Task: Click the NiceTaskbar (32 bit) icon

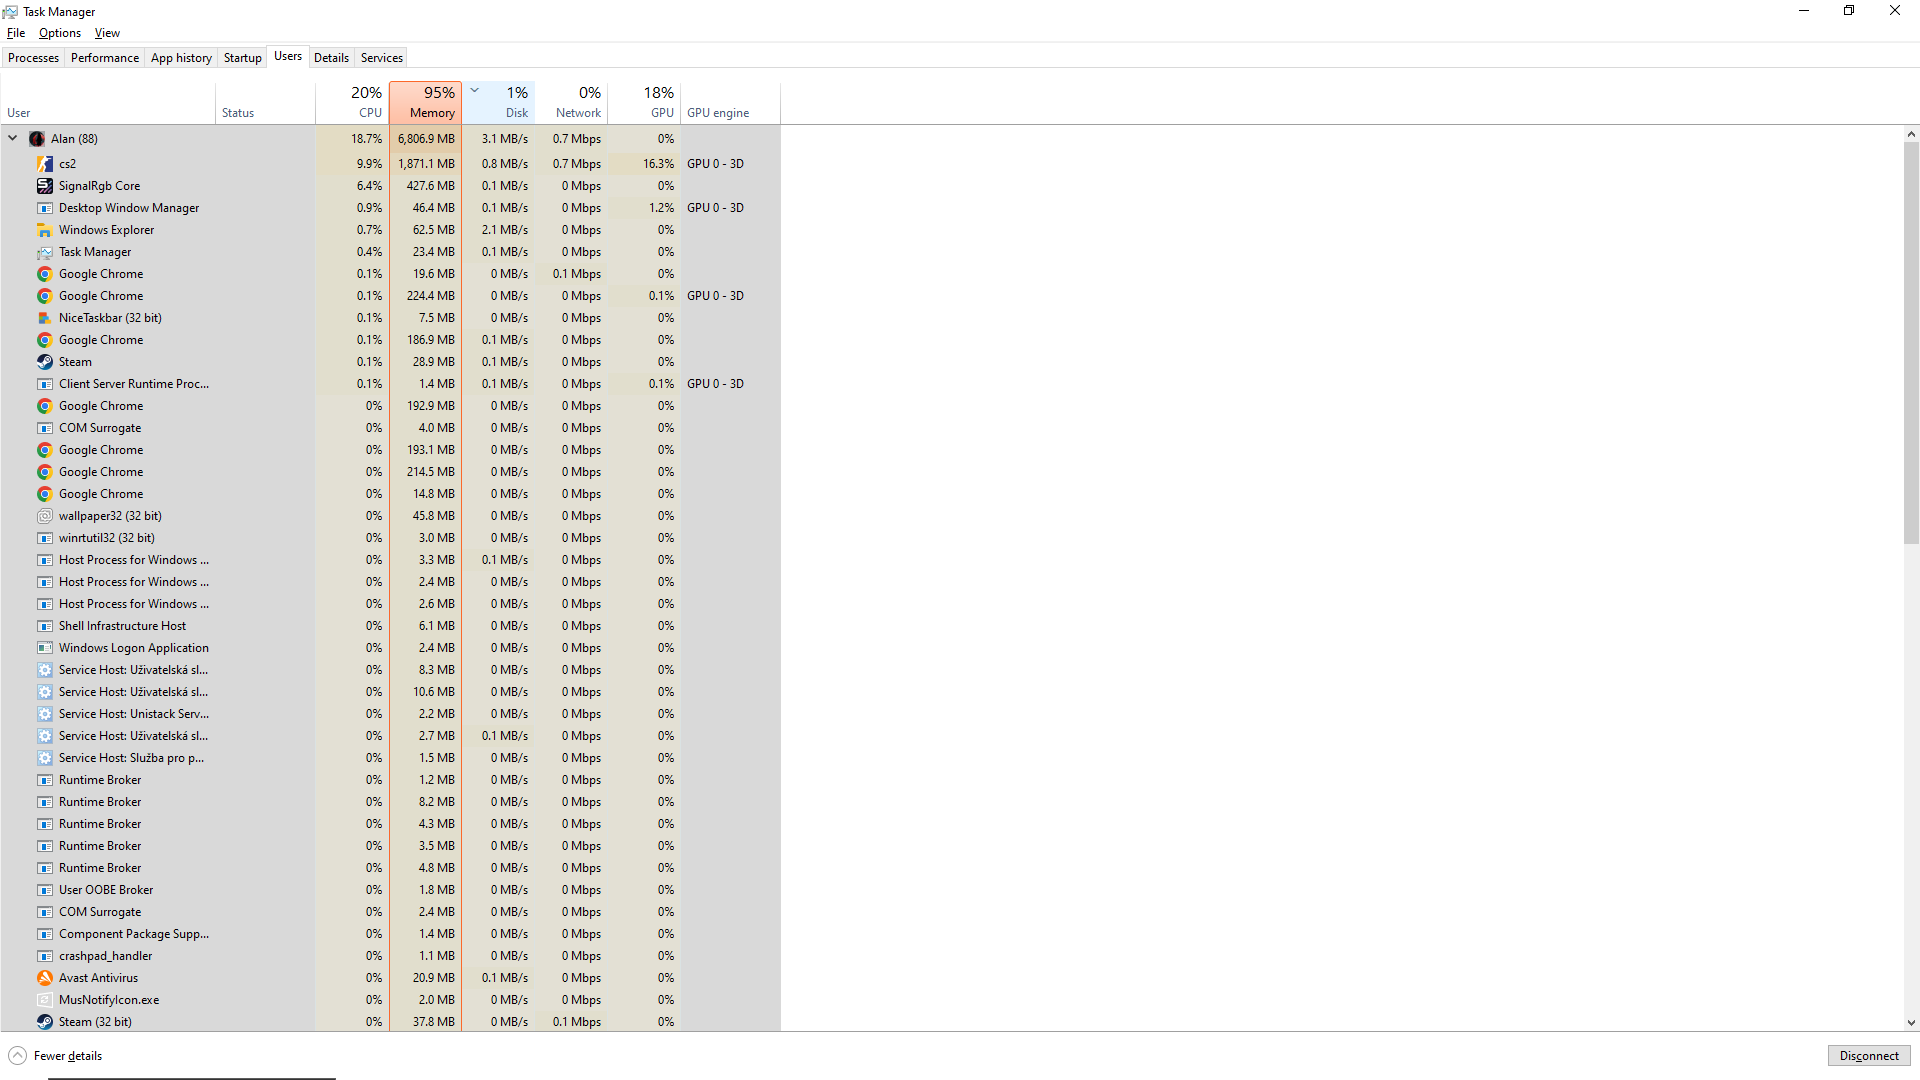Action: point(45,318)
